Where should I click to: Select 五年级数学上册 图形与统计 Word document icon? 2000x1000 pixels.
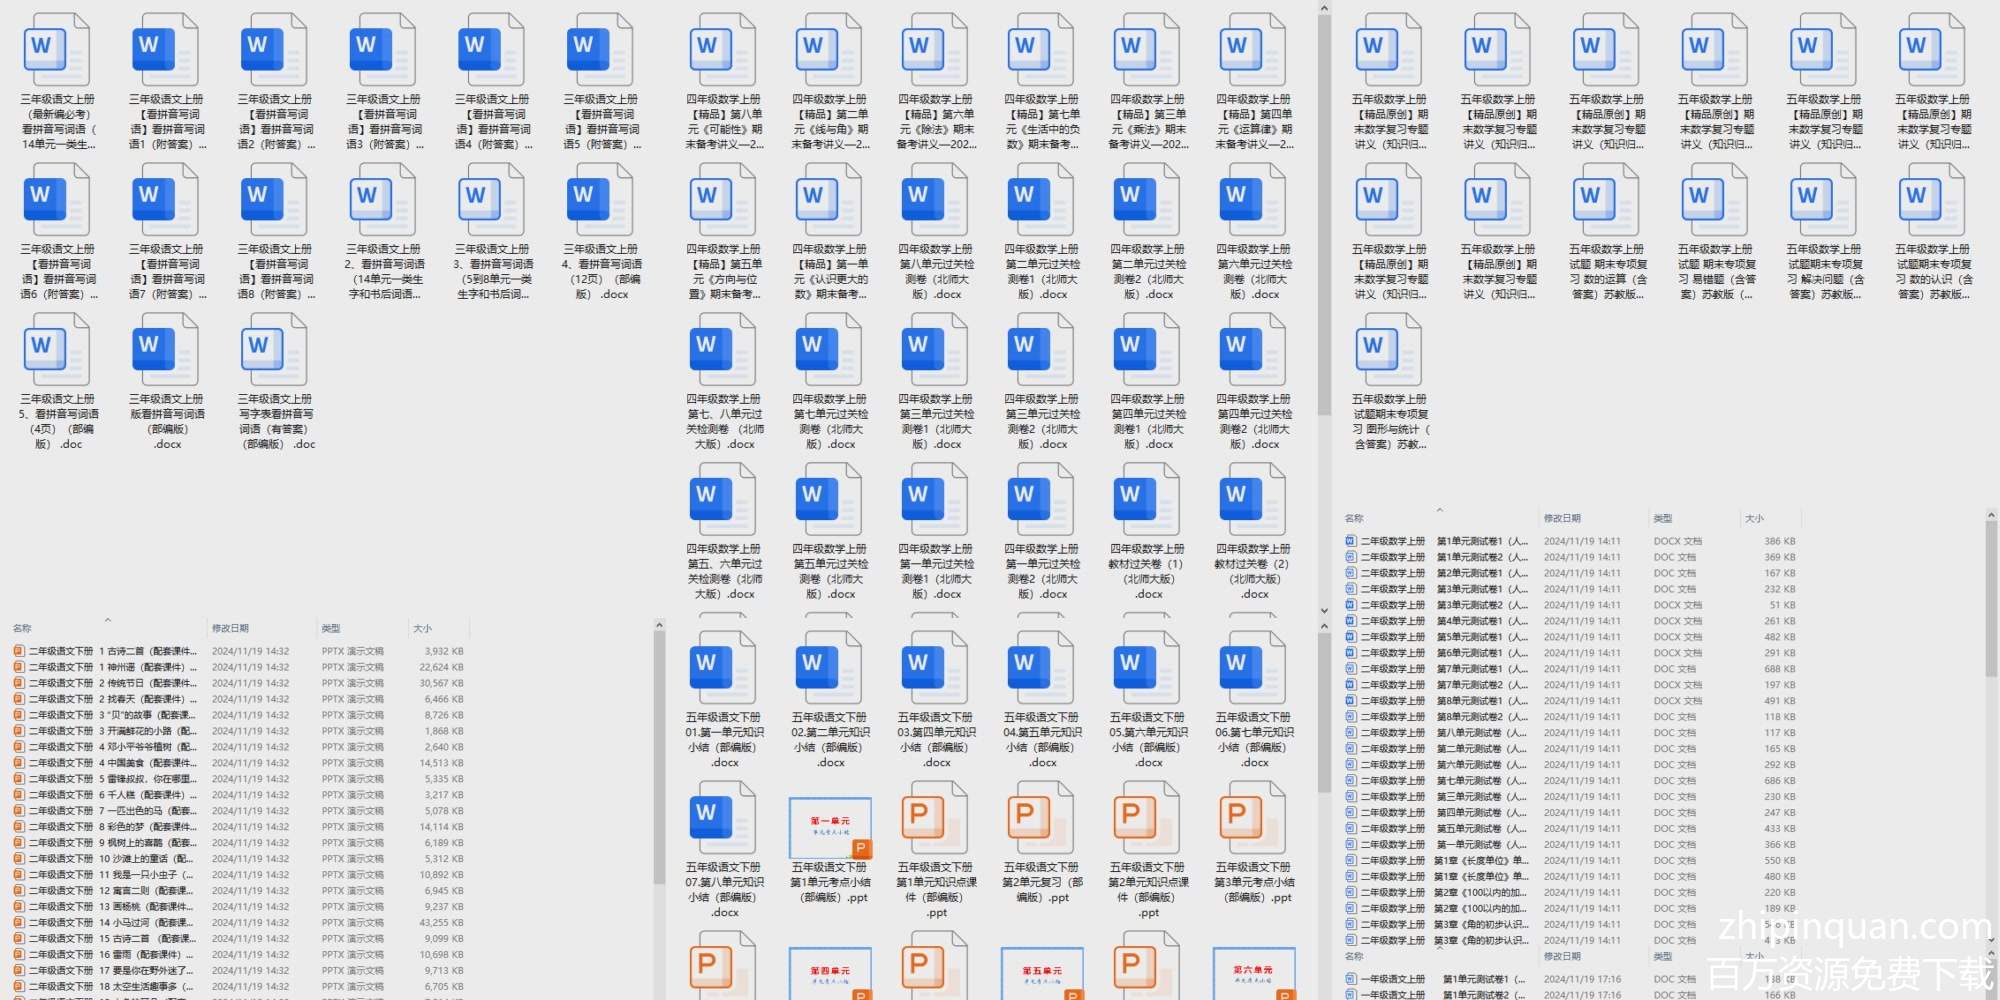[1389, 350]
